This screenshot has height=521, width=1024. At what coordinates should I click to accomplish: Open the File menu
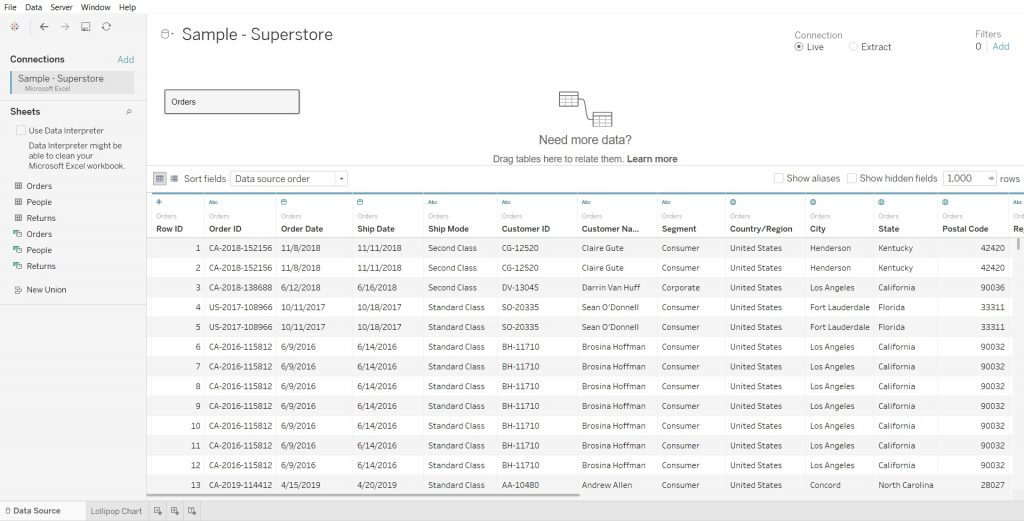[10, 7]
